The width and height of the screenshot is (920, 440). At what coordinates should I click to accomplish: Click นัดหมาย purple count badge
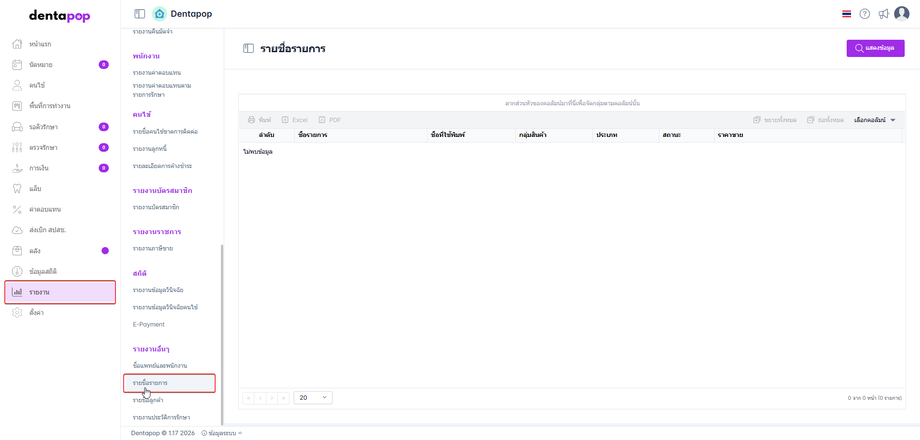(x=104, y=65)
